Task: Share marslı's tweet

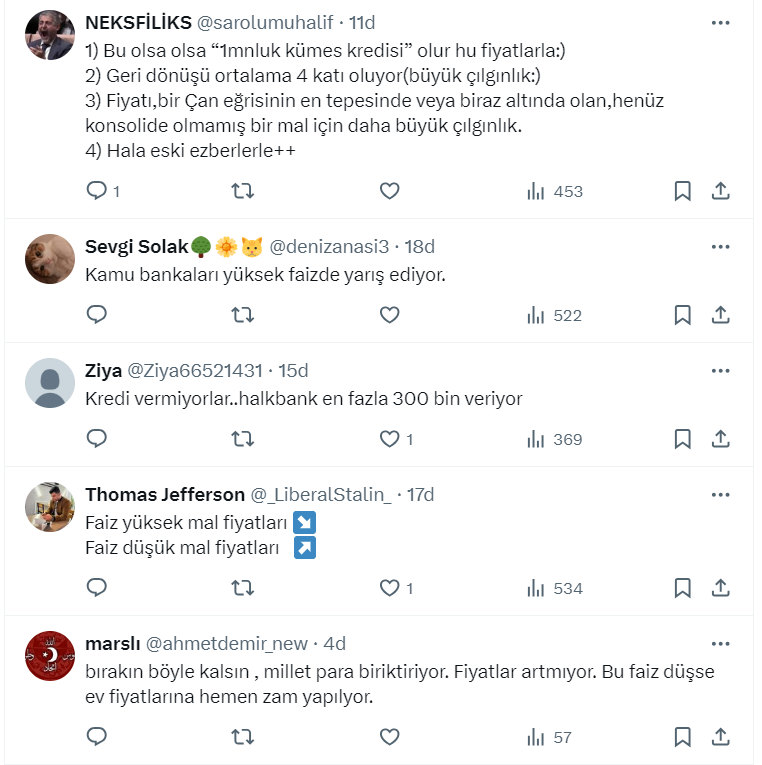Action: (x=720, y=737)
